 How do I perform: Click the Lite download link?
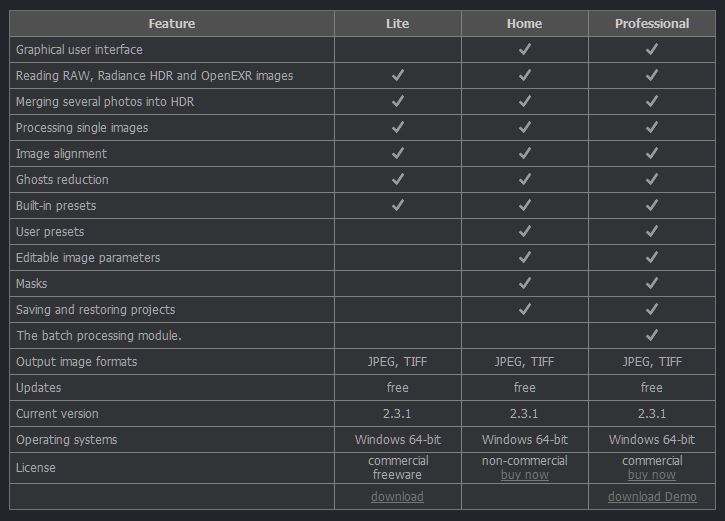[397, 497]
